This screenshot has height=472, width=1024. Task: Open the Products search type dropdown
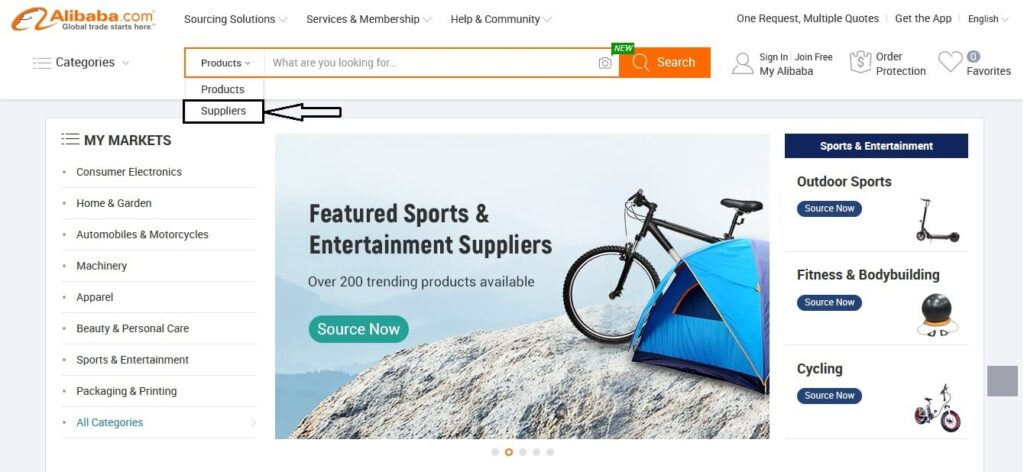(x=225, y=63)
